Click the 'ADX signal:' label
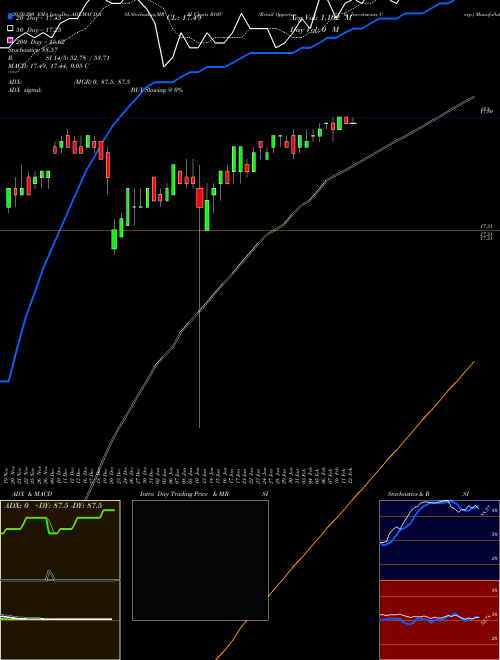 pos(25,90)
